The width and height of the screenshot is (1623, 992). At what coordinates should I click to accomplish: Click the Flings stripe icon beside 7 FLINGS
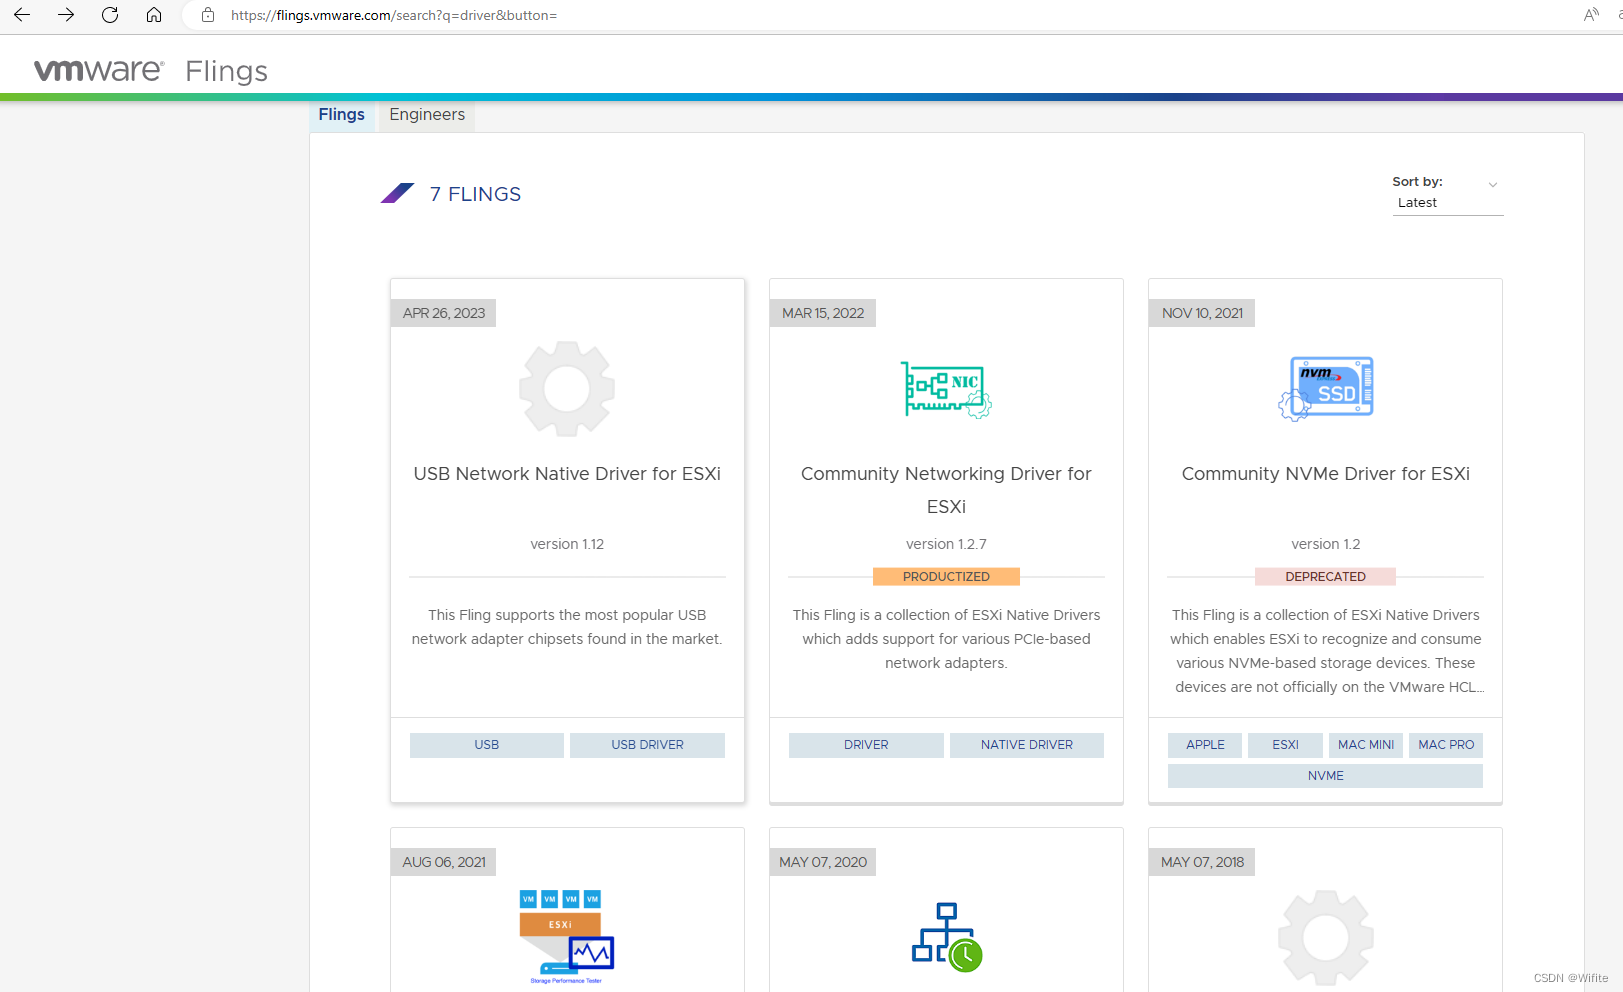(397, 193)
